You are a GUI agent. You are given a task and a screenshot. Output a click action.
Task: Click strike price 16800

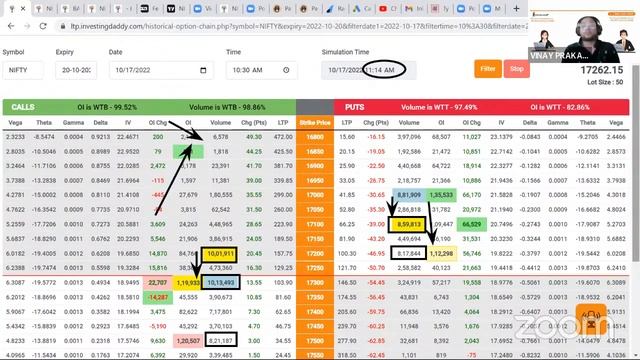pyautogui.click(x=315, y=137)
